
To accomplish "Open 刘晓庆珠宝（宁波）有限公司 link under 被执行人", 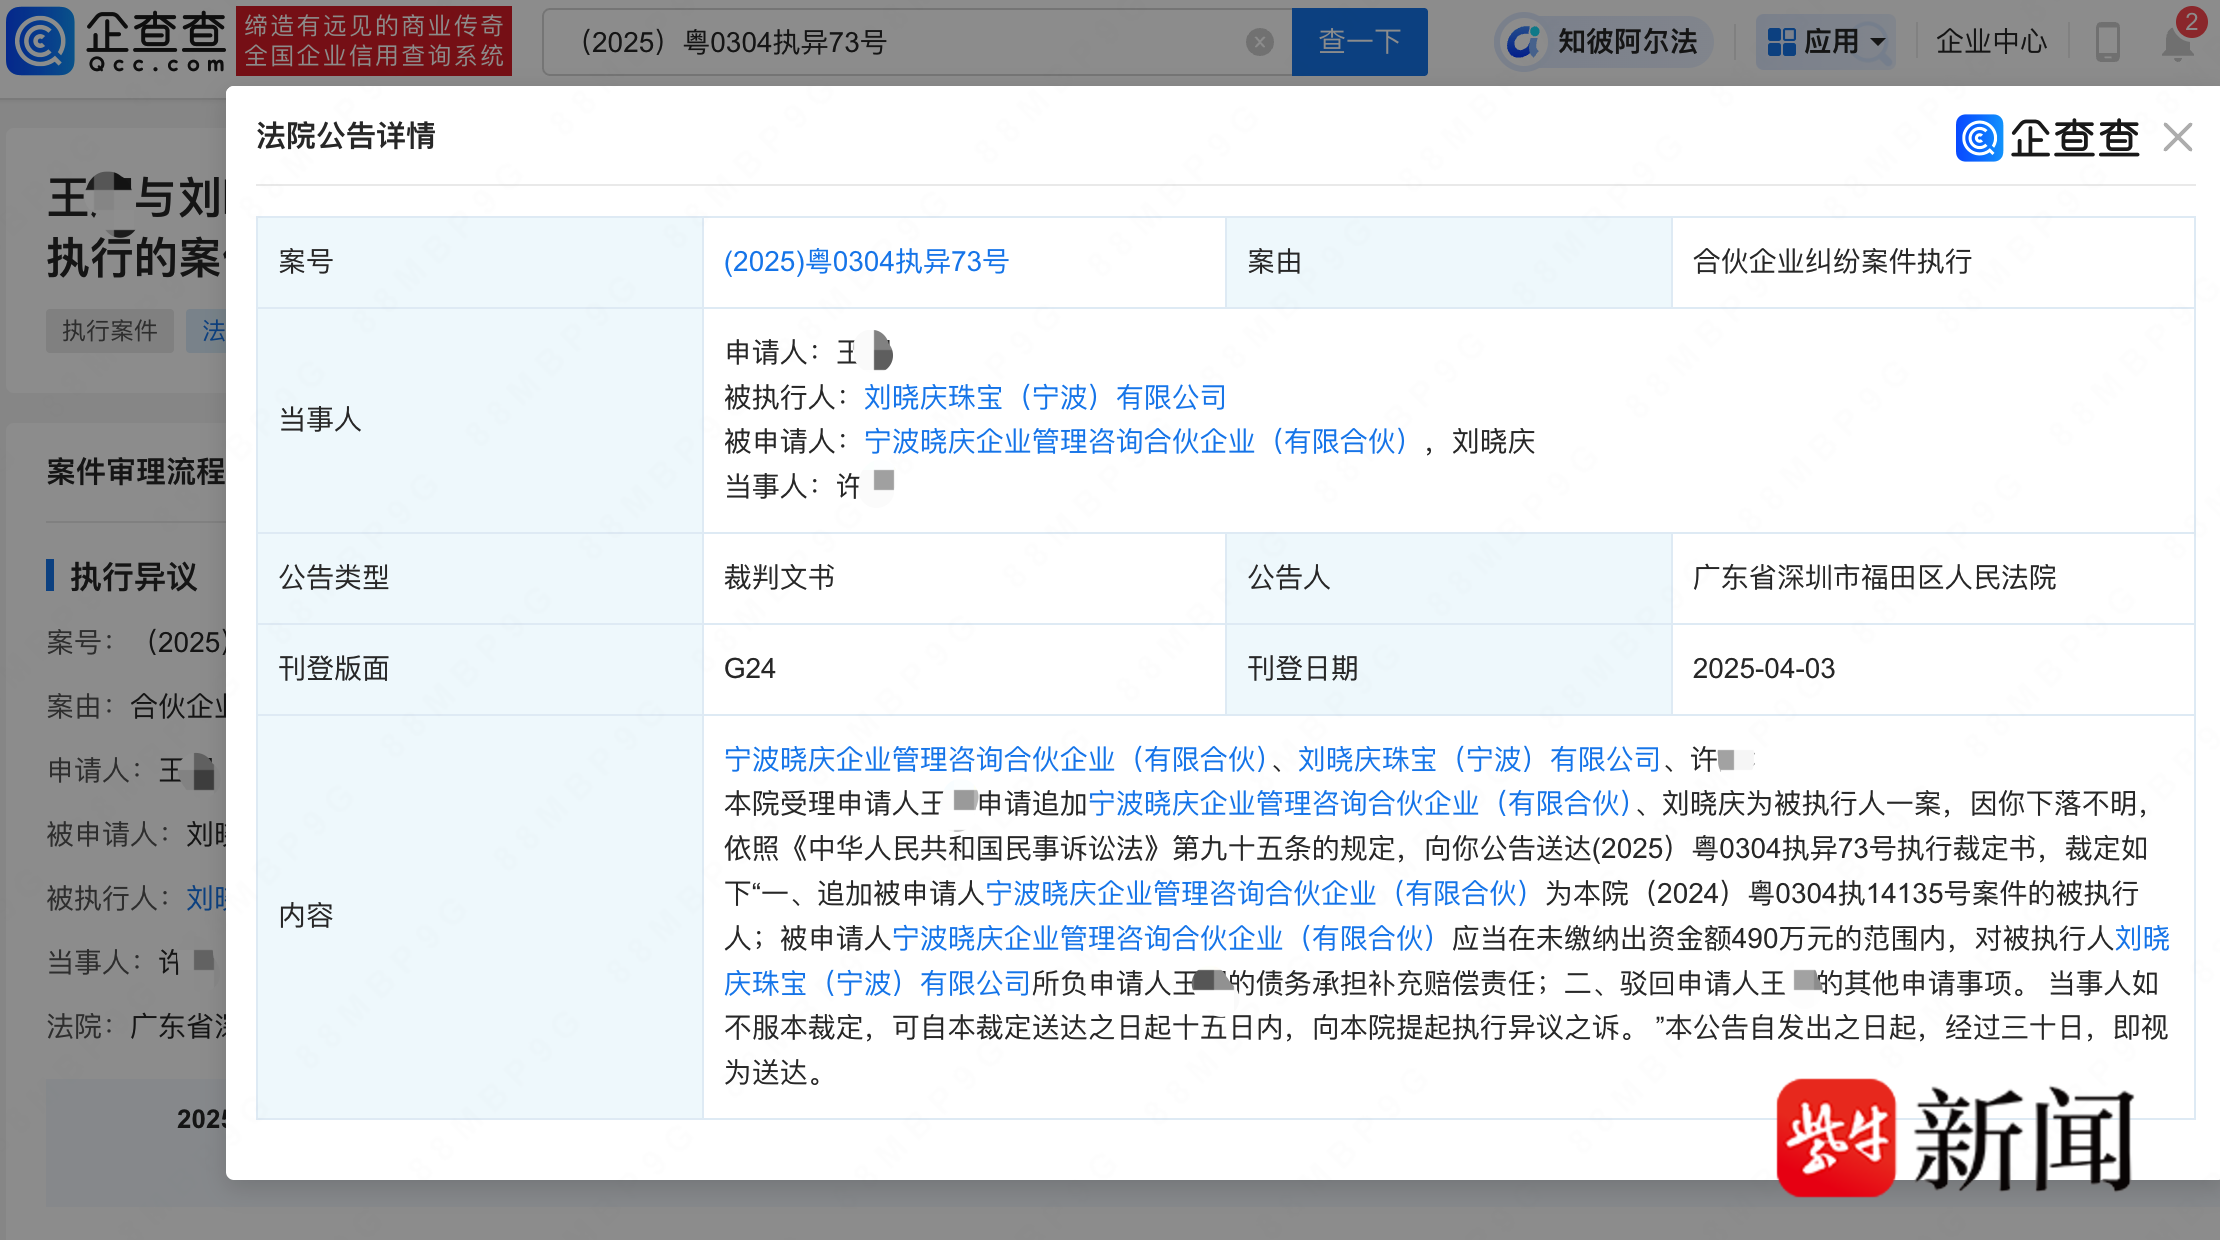I will [x=1045, y=397].
